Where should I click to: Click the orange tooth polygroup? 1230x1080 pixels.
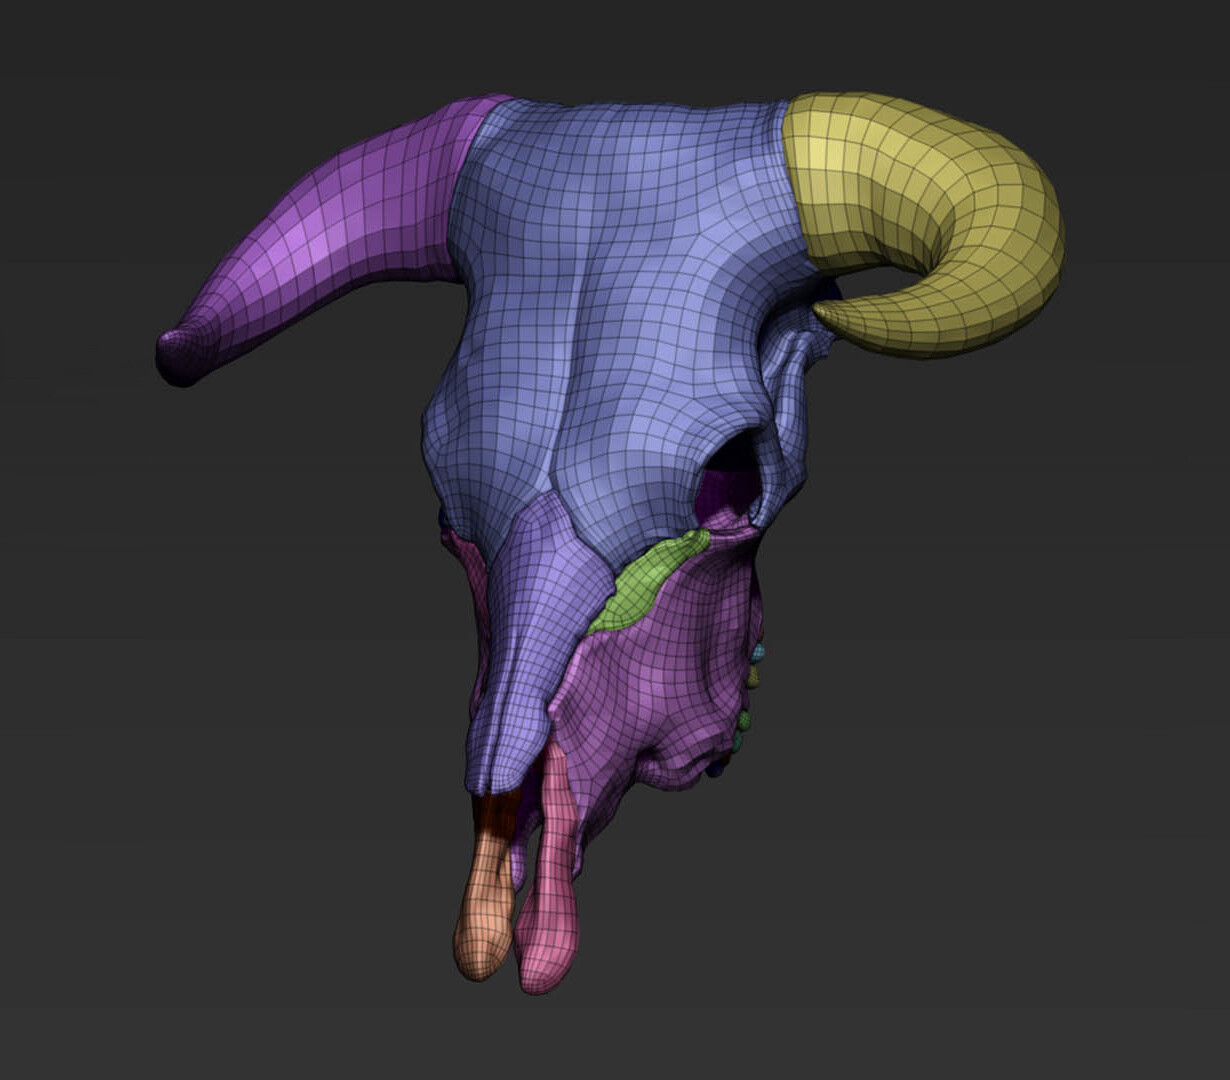[487, 887]
